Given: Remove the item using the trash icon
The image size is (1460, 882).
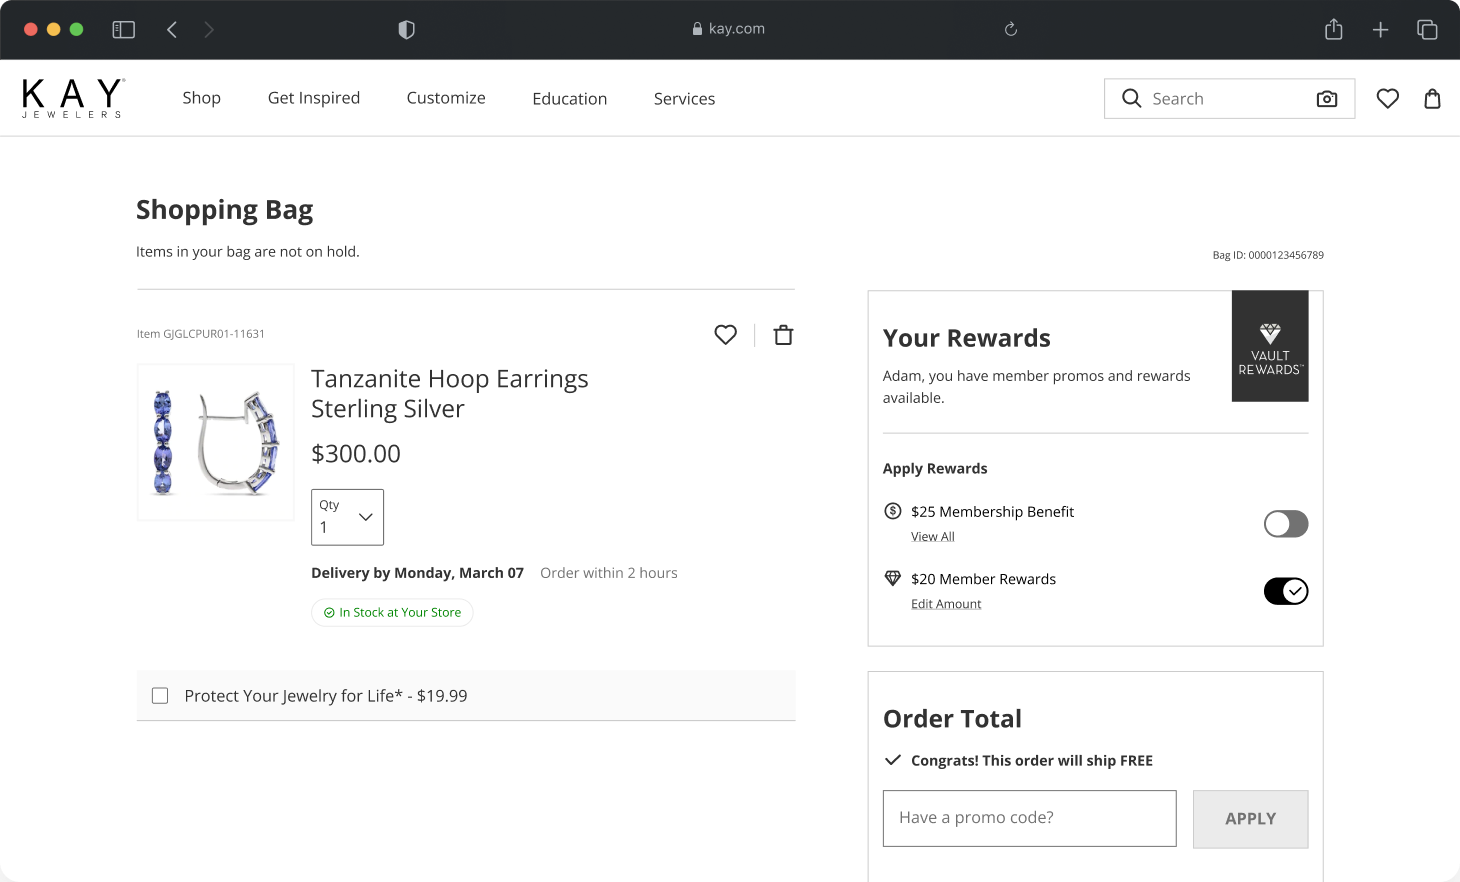Looking at the screenshot, I should tap(783, 335).
